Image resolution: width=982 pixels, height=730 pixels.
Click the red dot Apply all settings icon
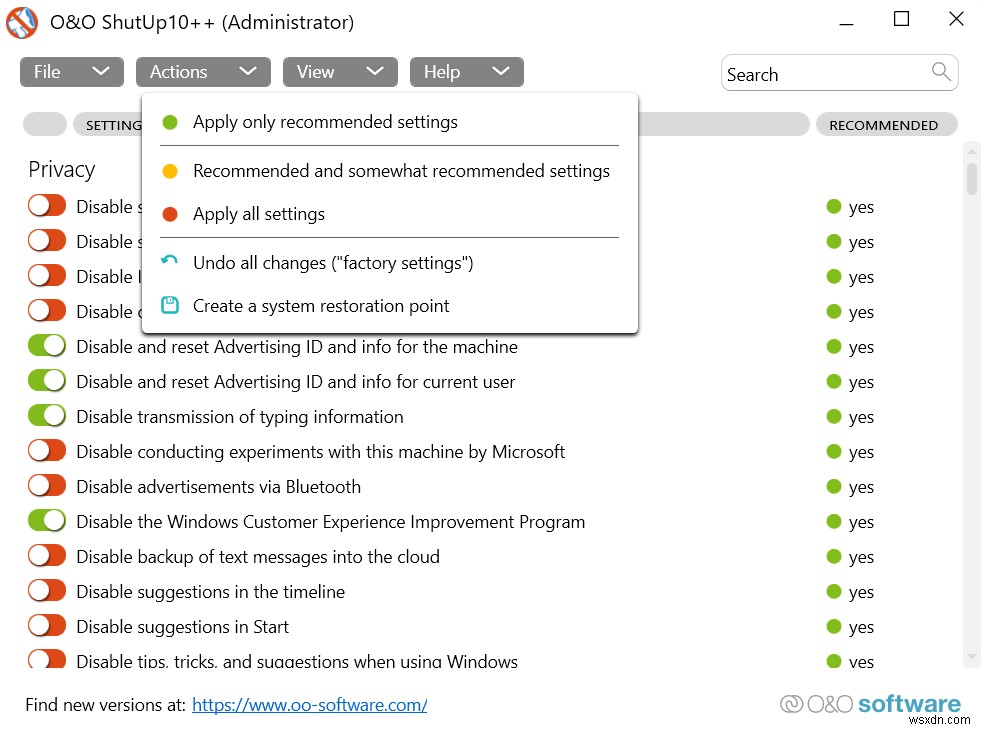[x=170, y=214]
